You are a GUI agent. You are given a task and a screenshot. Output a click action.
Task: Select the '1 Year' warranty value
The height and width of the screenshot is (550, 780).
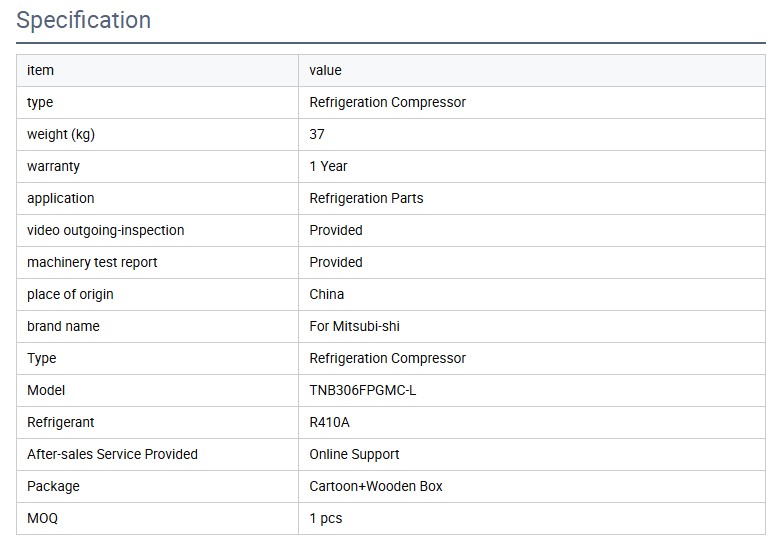click(328, 166)
